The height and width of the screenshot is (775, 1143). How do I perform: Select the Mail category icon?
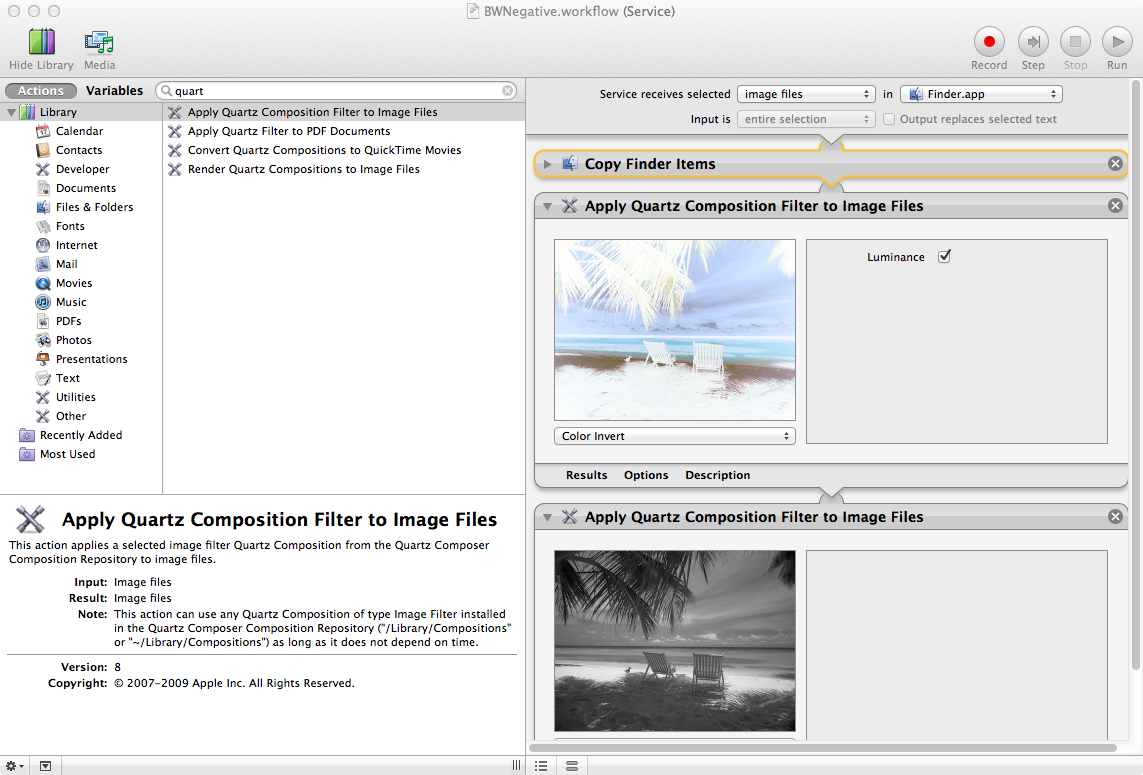43,264
